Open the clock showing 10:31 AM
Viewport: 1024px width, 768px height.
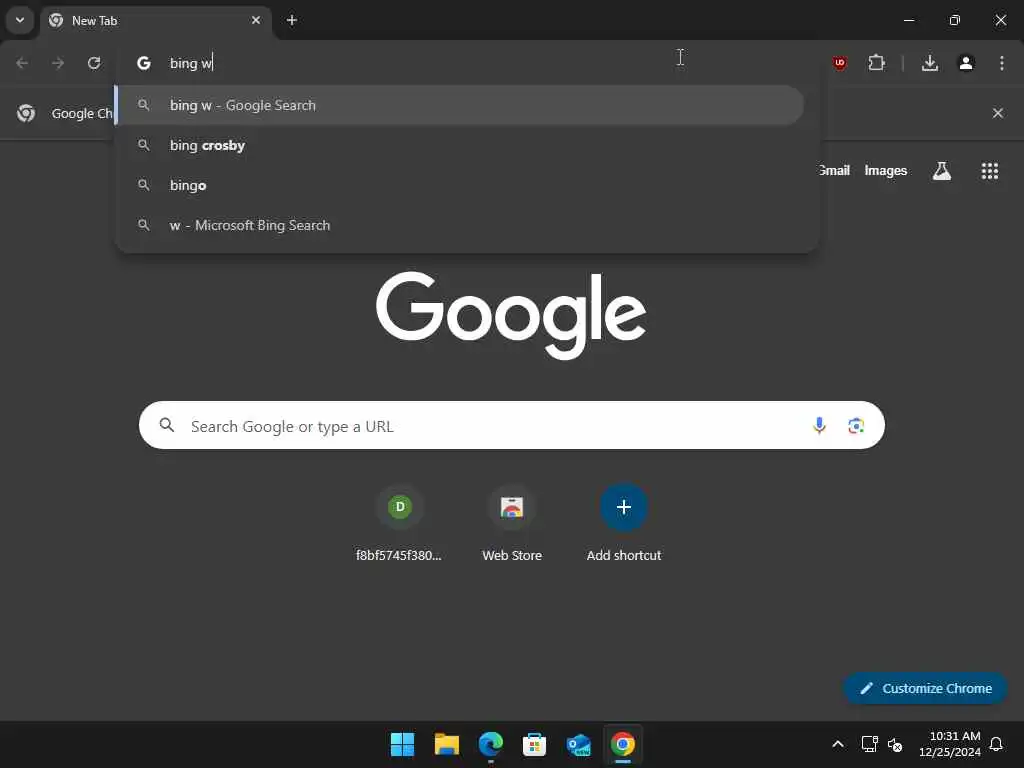(x=950, y=744)
